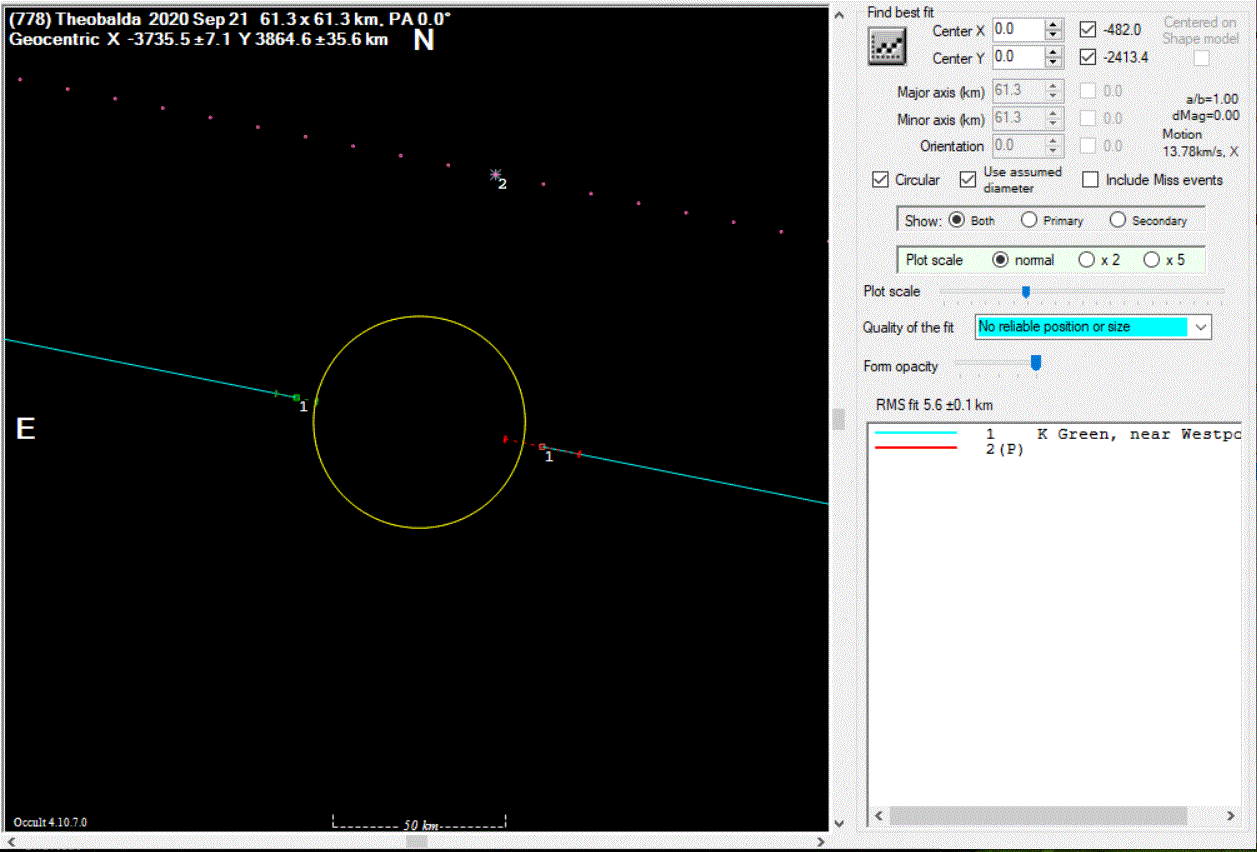Click the Geocentric X Y coordinates text
This screenshot has height=852, width=1257.
(199, 39)
